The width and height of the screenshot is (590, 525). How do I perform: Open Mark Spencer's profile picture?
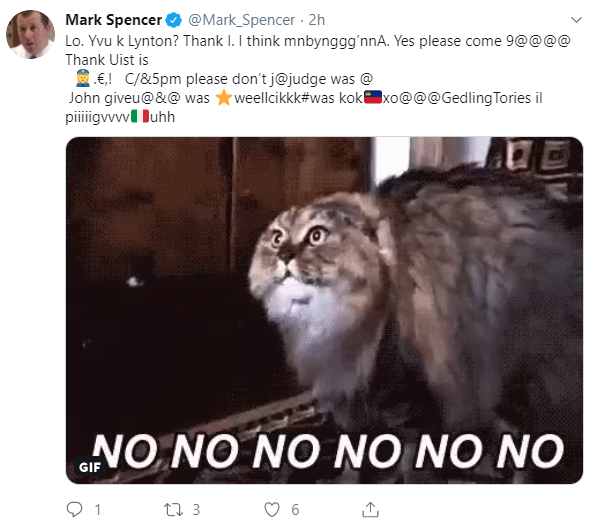30,34
